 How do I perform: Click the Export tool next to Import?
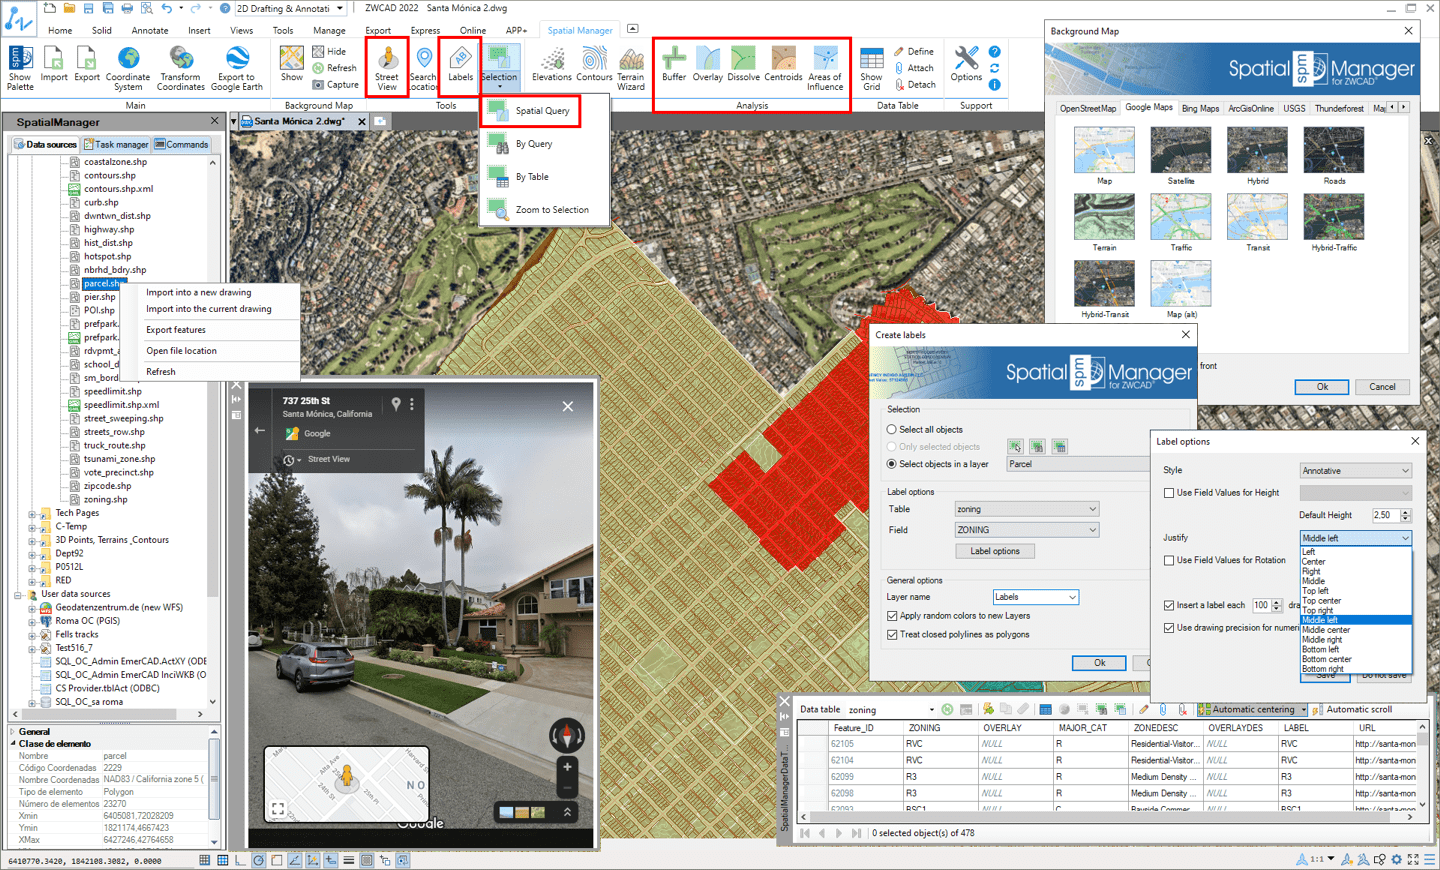tap(87, 64)
